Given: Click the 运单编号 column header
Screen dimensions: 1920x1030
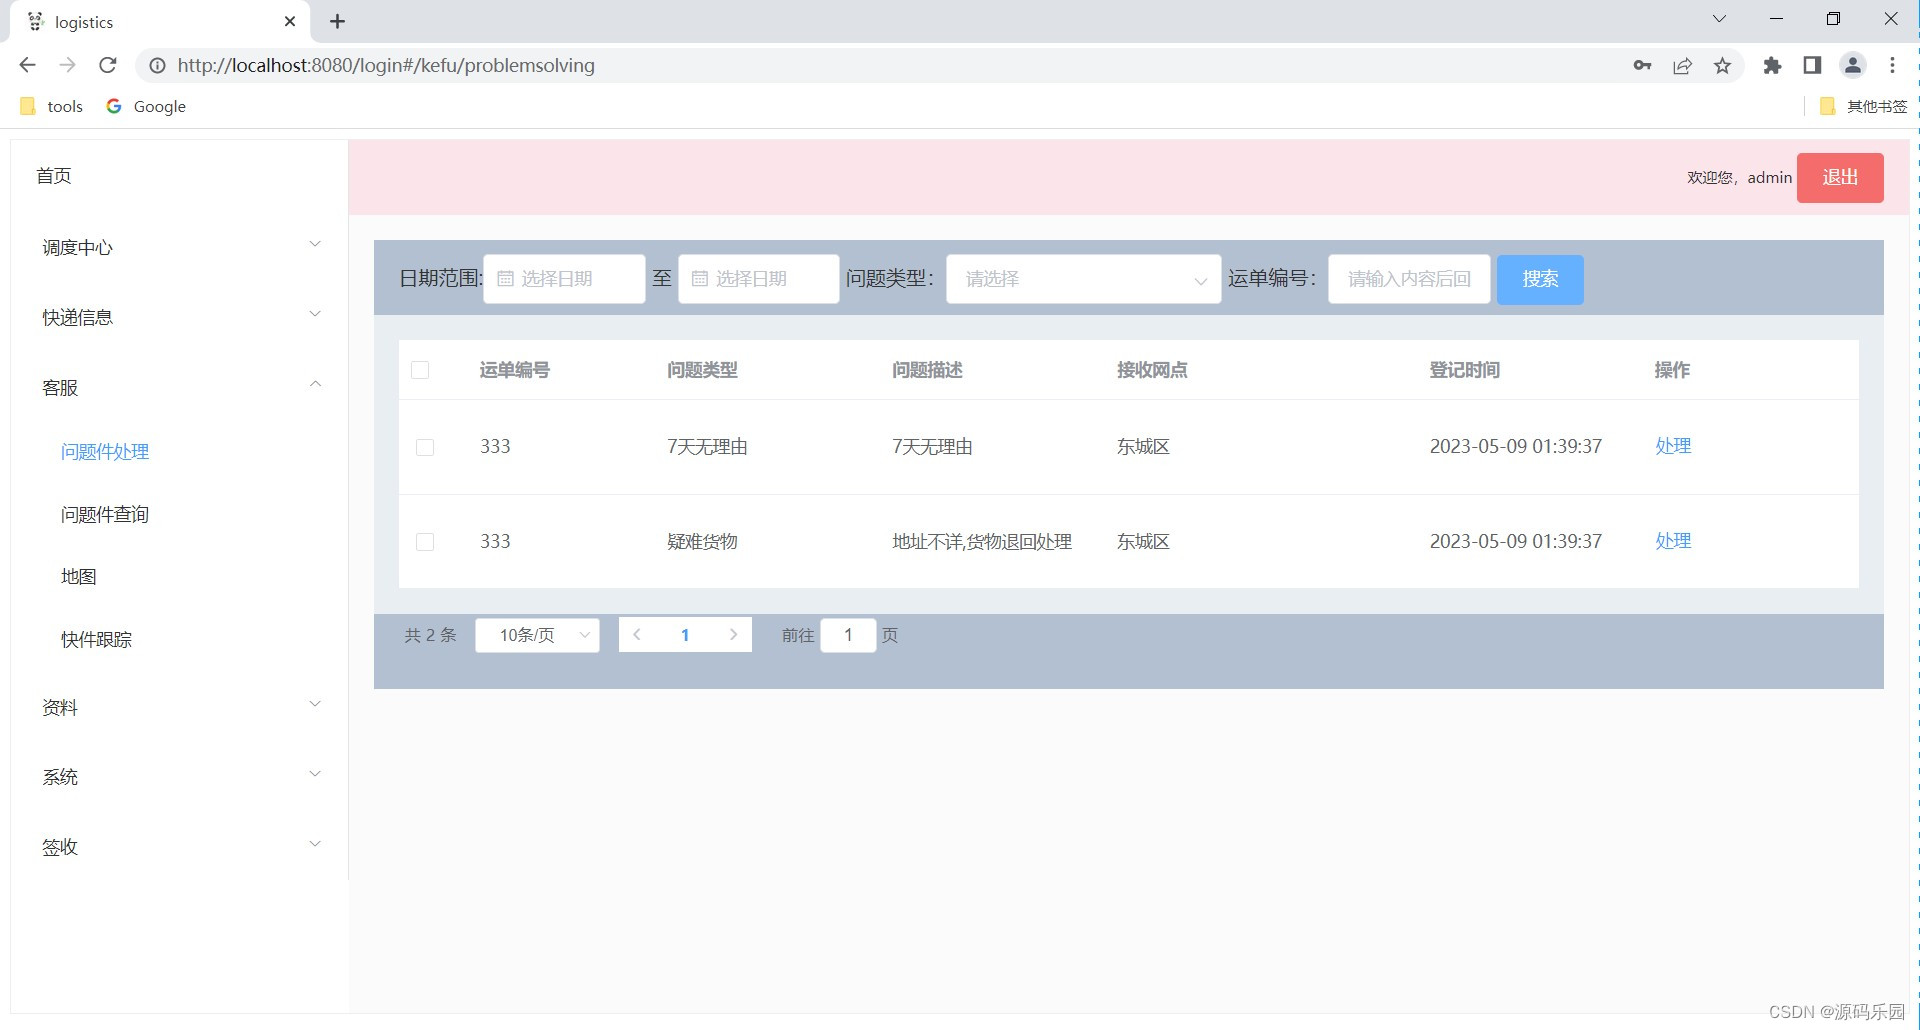Looking at the screenshot, I should (514, 370).
